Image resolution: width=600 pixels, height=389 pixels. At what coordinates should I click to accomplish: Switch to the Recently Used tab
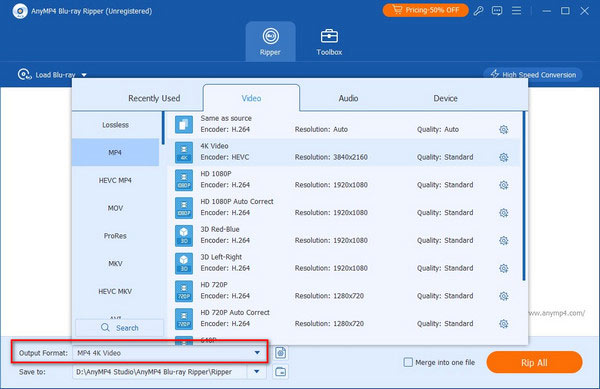tap(154, 98)
